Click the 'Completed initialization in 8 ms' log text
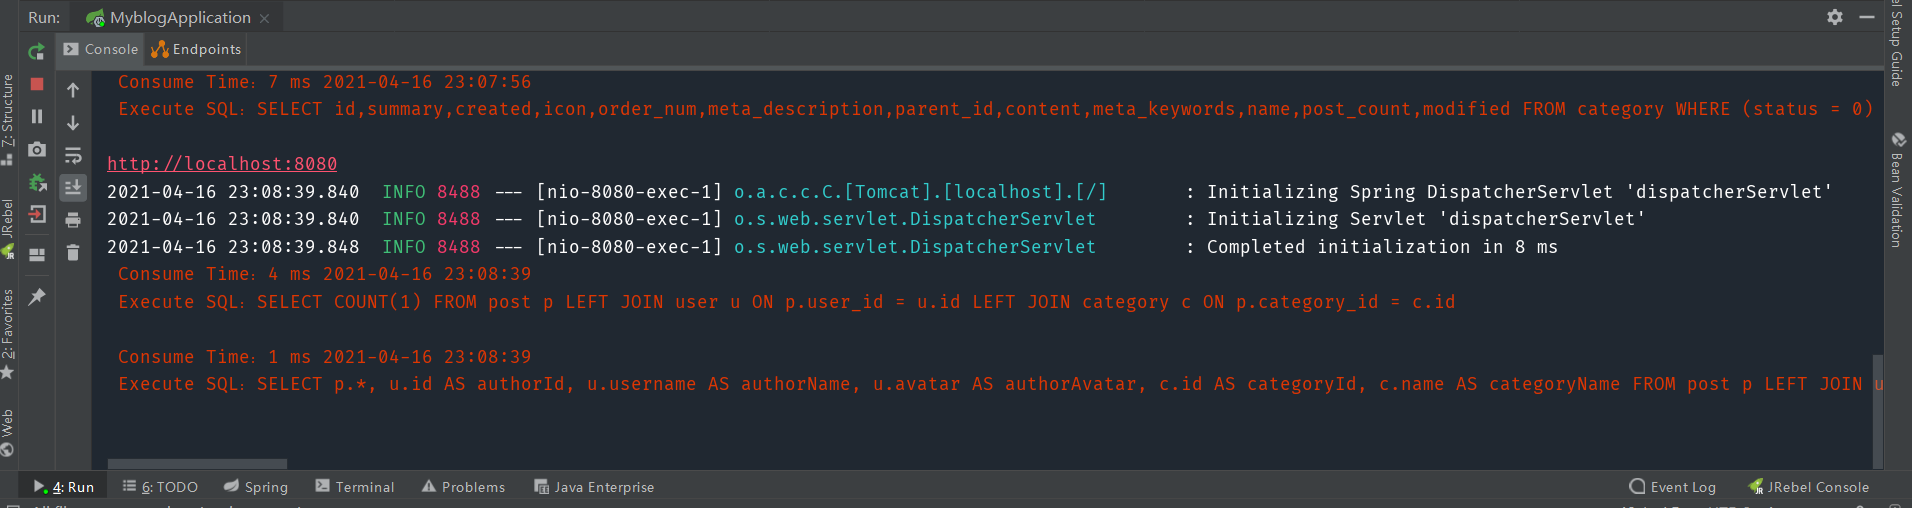Viewport: 1912px width, 508px height. 1382,246
